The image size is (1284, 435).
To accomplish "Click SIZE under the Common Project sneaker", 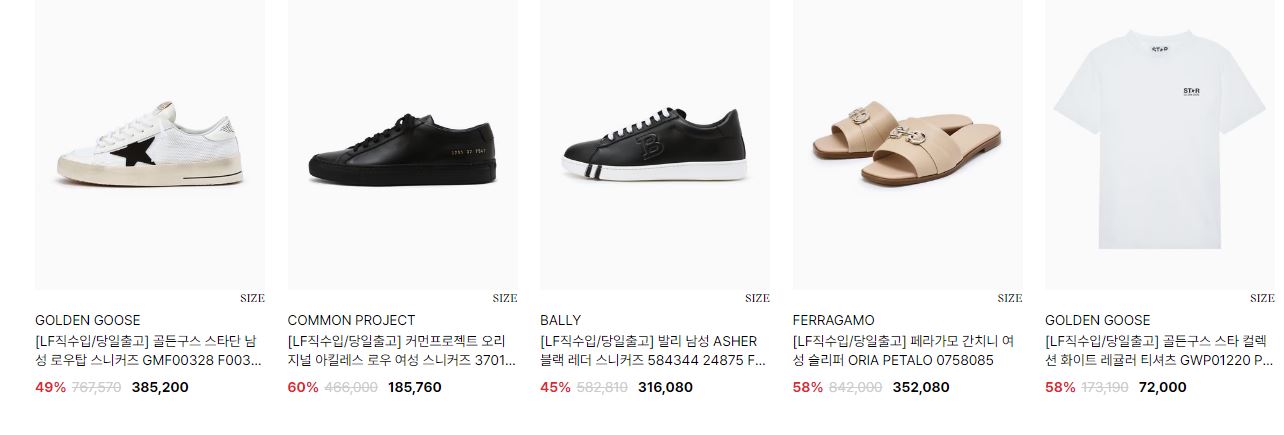I will click(505, 298).
